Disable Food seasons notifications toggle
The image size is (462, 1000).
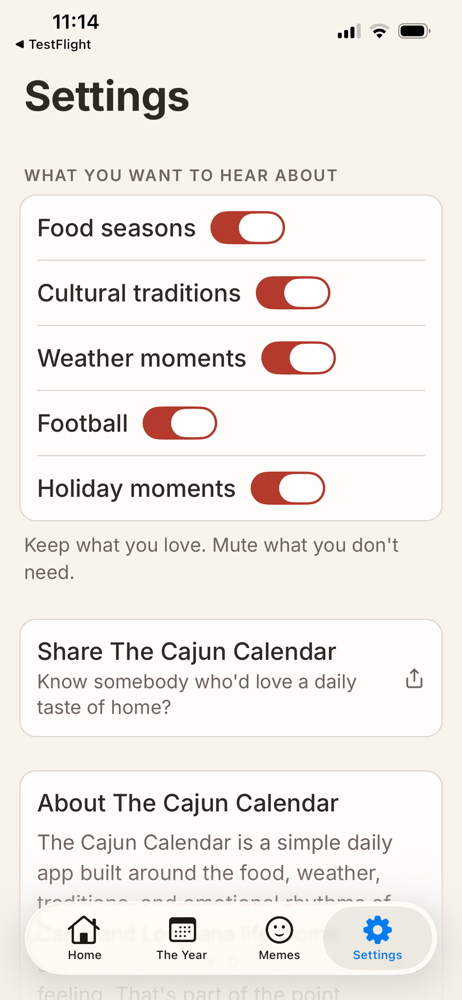pyautogui.click(x=248, y=228)
